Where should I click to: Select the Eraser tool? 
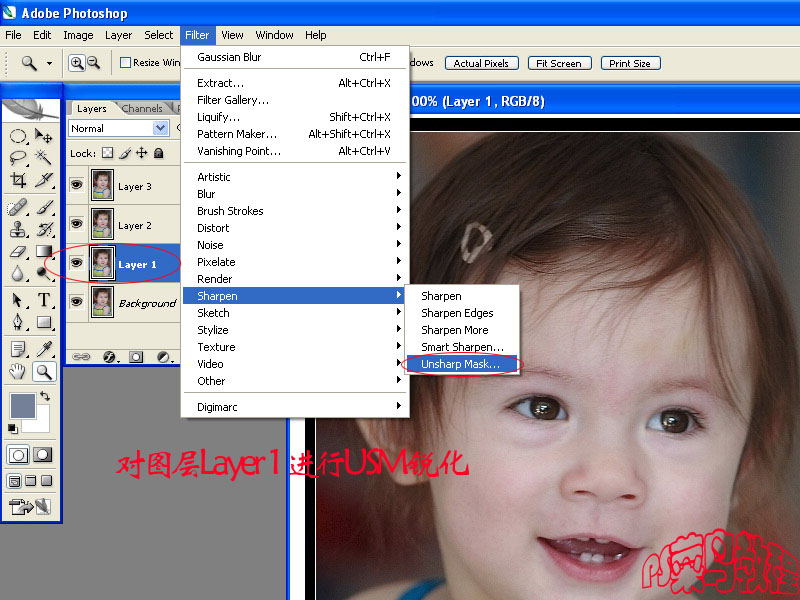pyautogui.click(x=18, y=252)
